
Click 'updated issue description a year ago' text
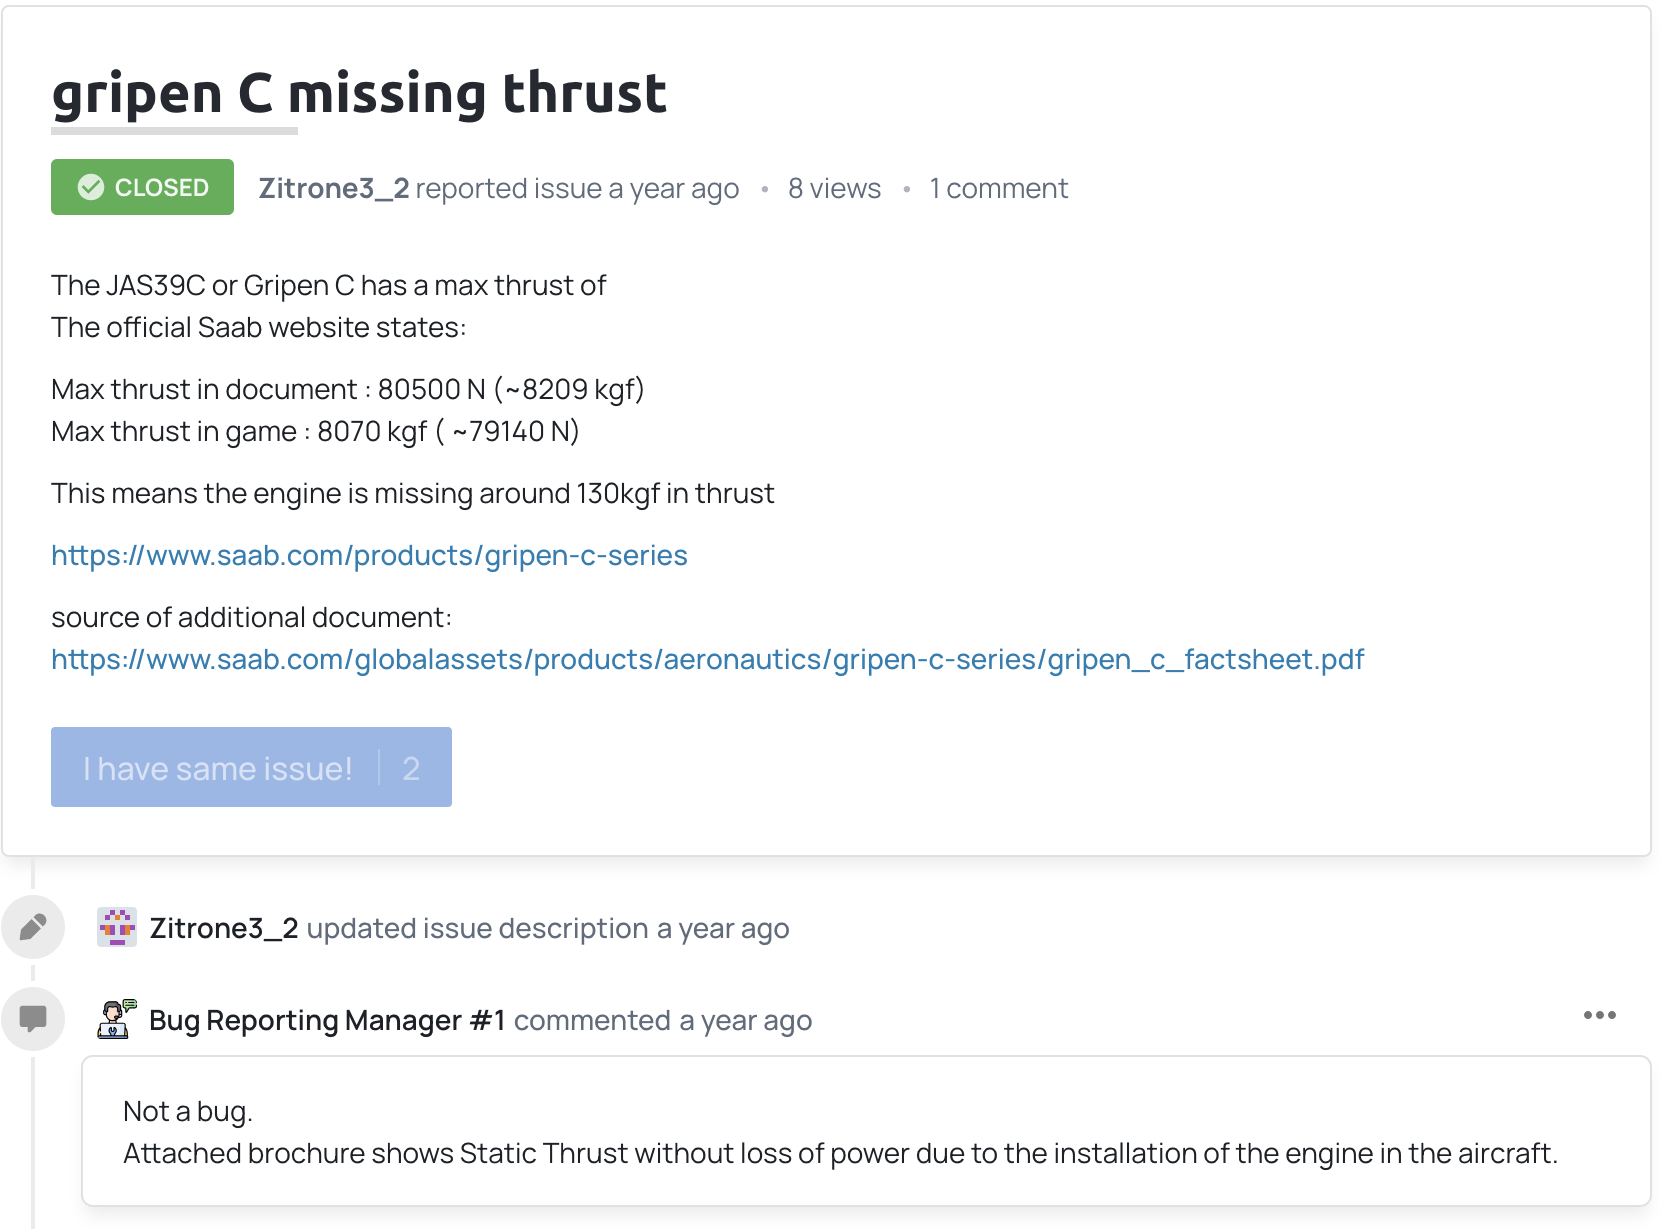[548, 928]
